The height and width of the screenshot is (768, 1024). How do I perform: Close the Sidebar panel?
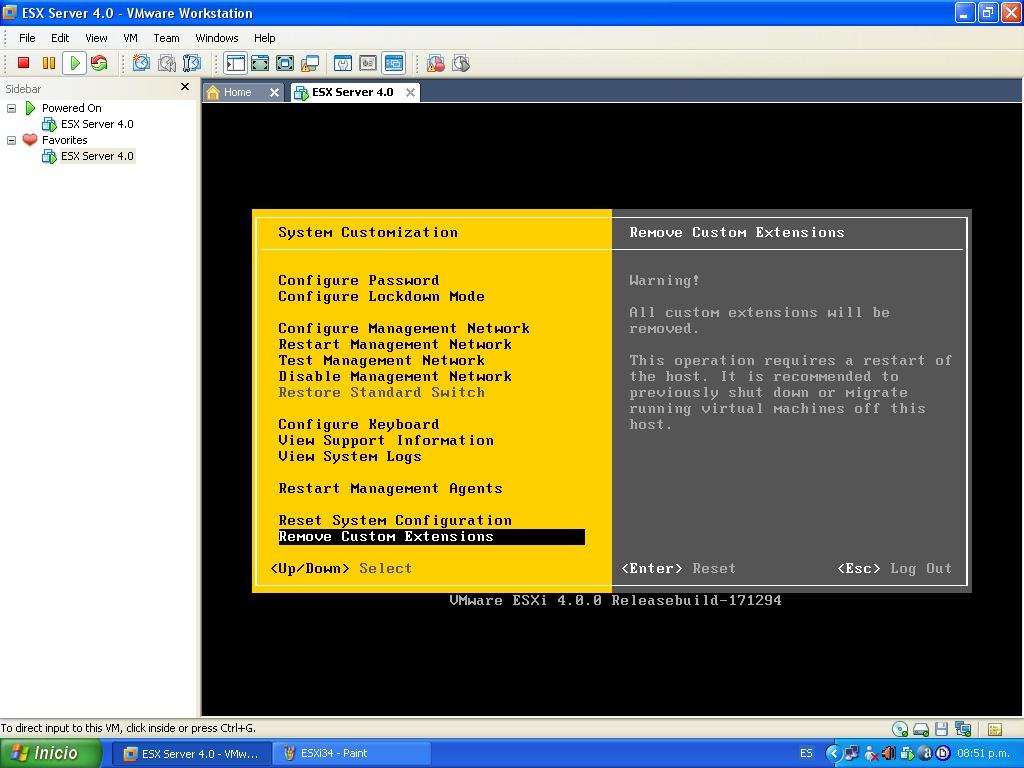[185, 87]
